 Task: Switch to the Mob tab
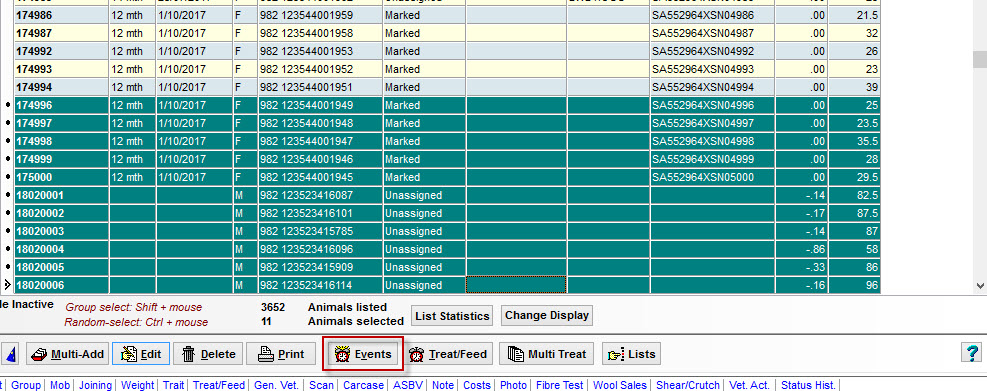coord(60,385)
